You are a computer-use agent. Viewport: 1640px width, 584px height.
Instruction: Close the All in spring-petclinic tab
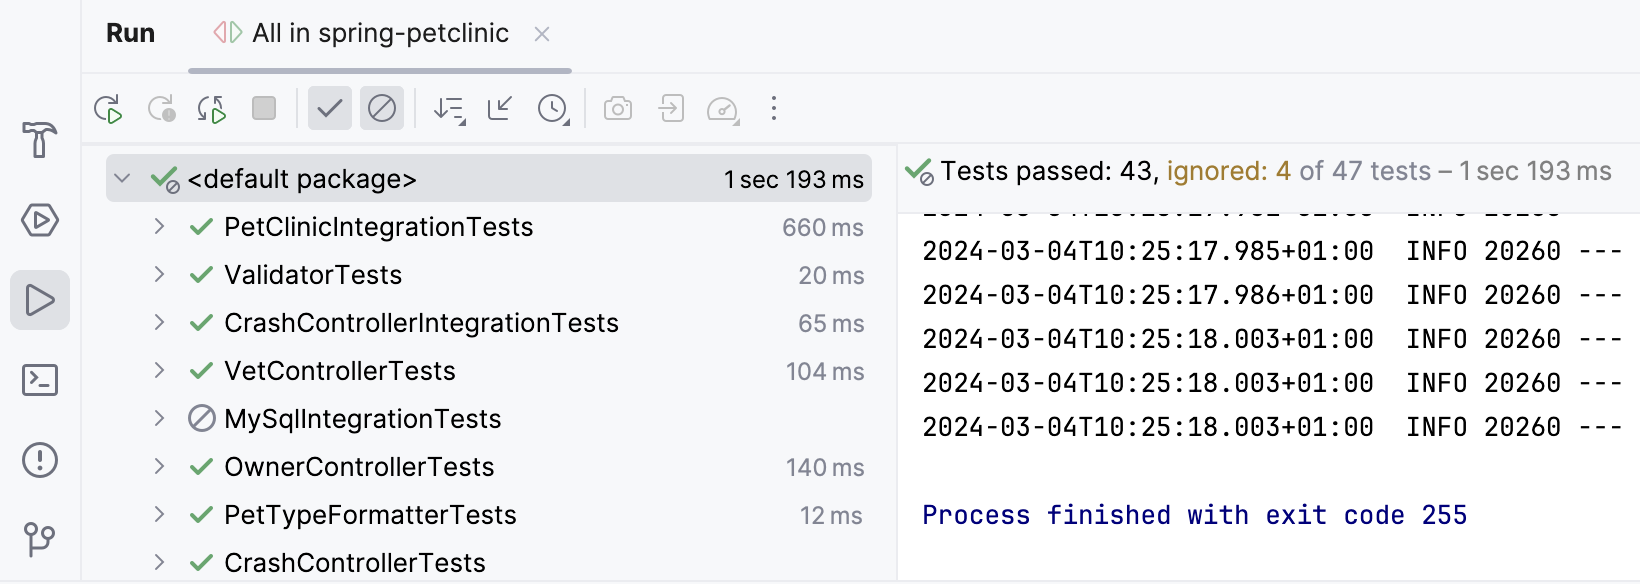point(541,33)
